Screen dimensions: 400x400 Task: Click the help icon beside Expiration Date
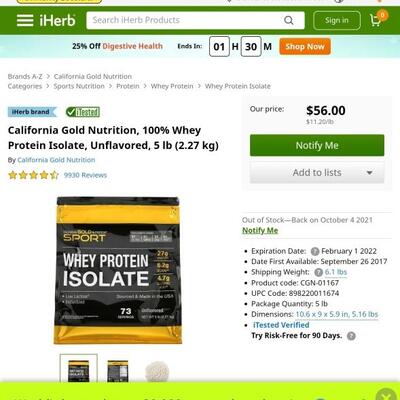click(315, 251)
